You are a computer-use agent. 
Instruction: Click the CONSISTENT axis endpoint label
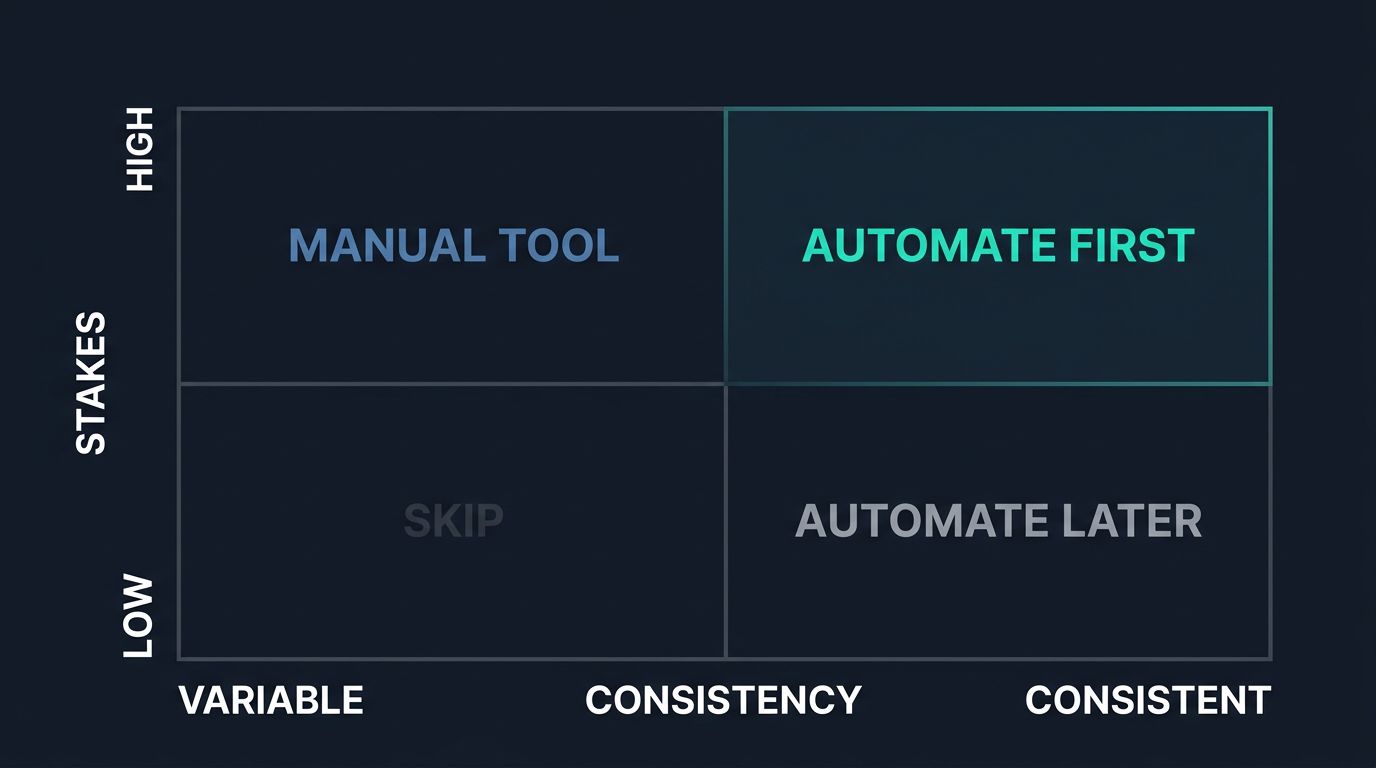1148,700
